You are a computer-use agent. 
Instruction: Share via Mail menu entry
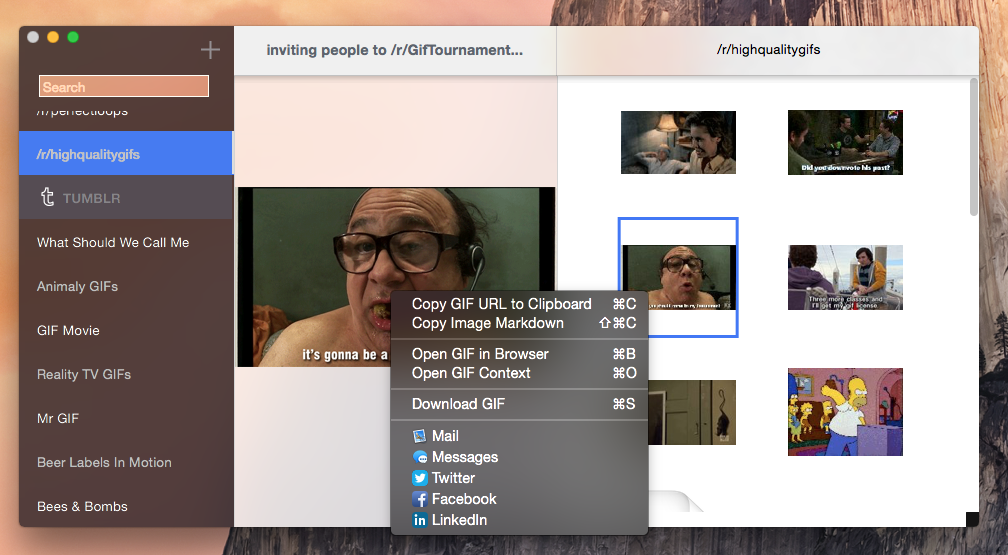pos(519,436)
